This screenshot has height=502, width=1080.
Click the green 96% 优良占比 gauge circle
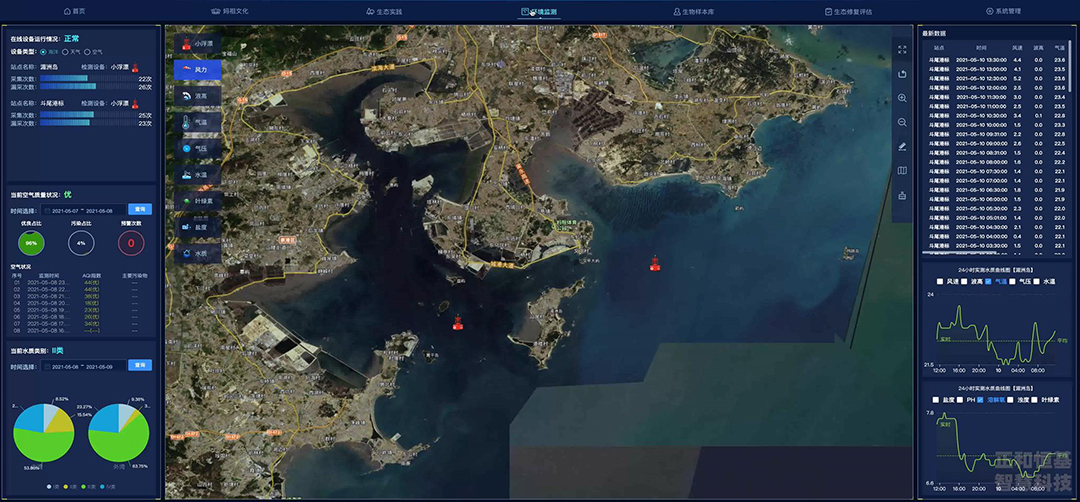[x=31, y=243]
